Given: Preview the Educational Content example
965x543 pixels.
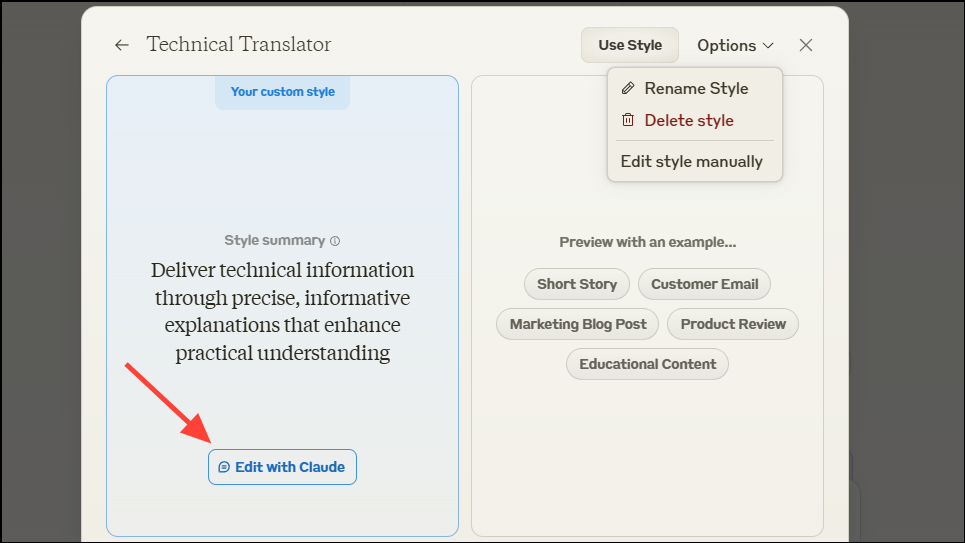Looking at the screenshot, I should coord(647,364).
